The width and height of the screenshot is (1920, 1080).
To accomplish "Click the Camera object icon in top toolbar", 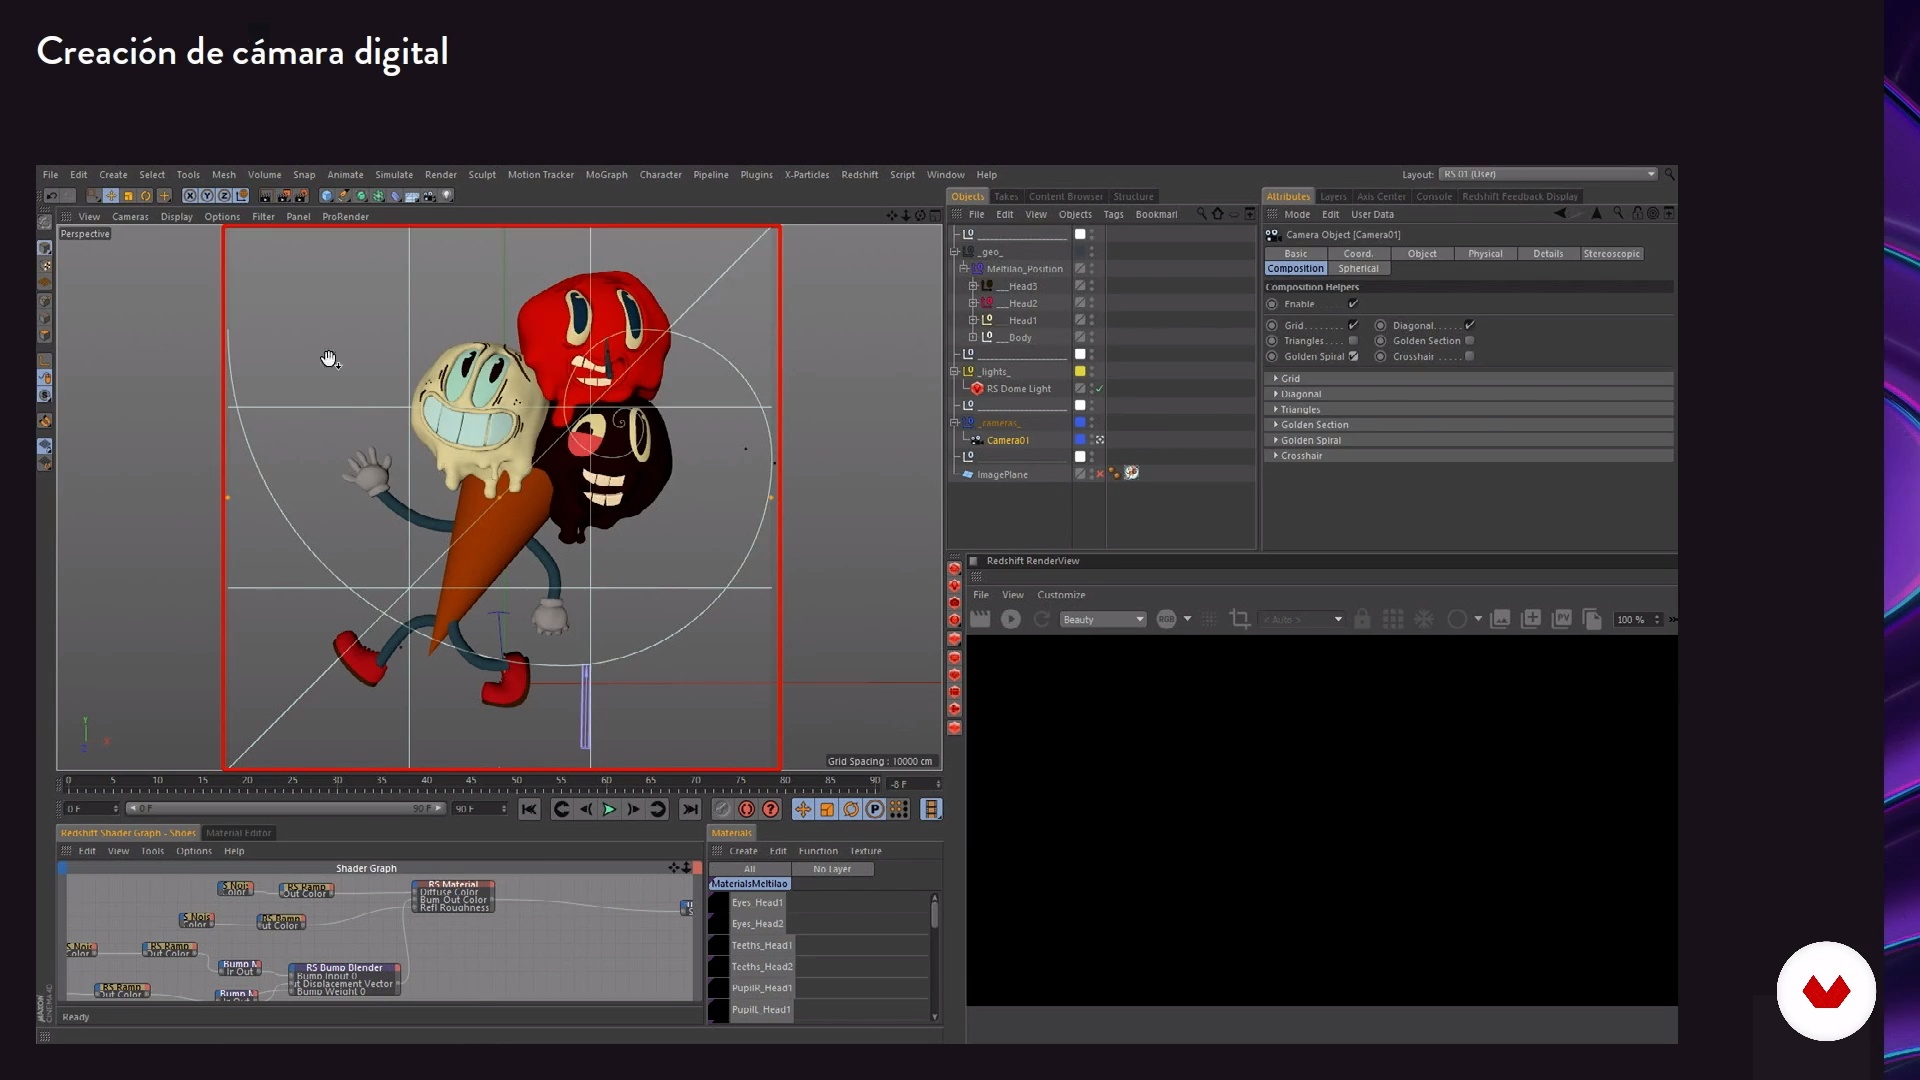I will [430, 196].
